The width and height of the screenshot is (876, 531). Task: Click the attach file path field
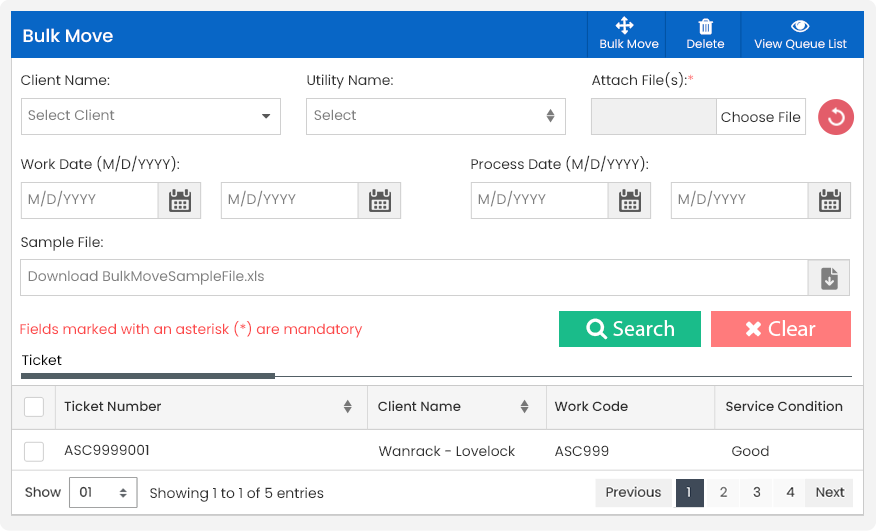pyautogui.click(x=654, y=116)
